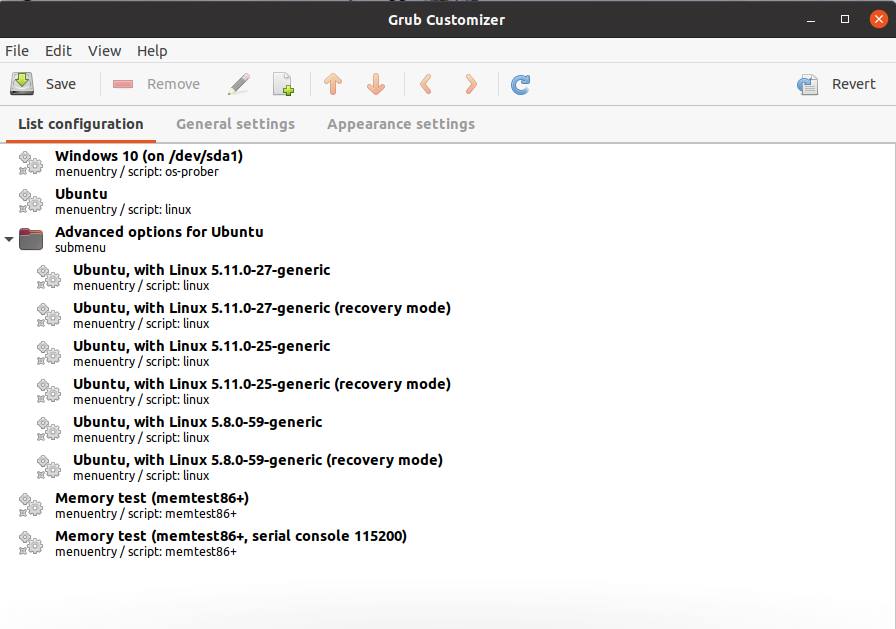The height and width of the screenshot is (629, 896).
Task: Click the blue reload icon
Action: click(520, 85)
